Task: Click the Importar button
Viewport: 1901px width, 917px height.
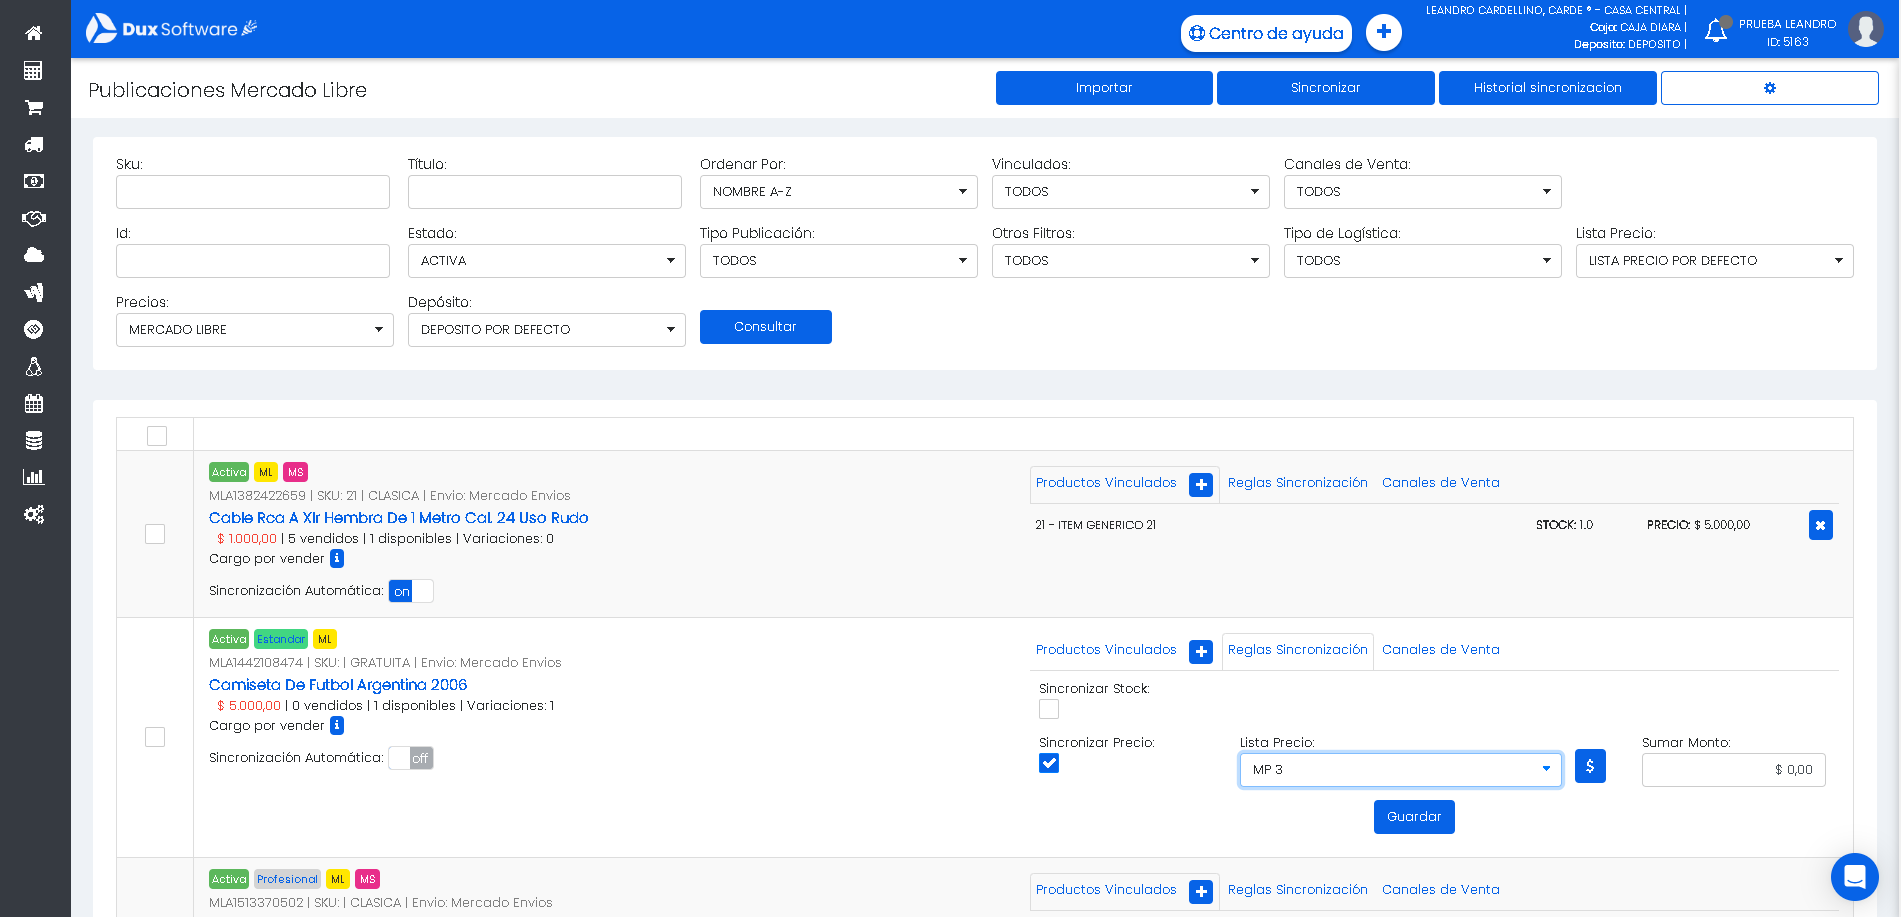Action: pos(1104,88)
